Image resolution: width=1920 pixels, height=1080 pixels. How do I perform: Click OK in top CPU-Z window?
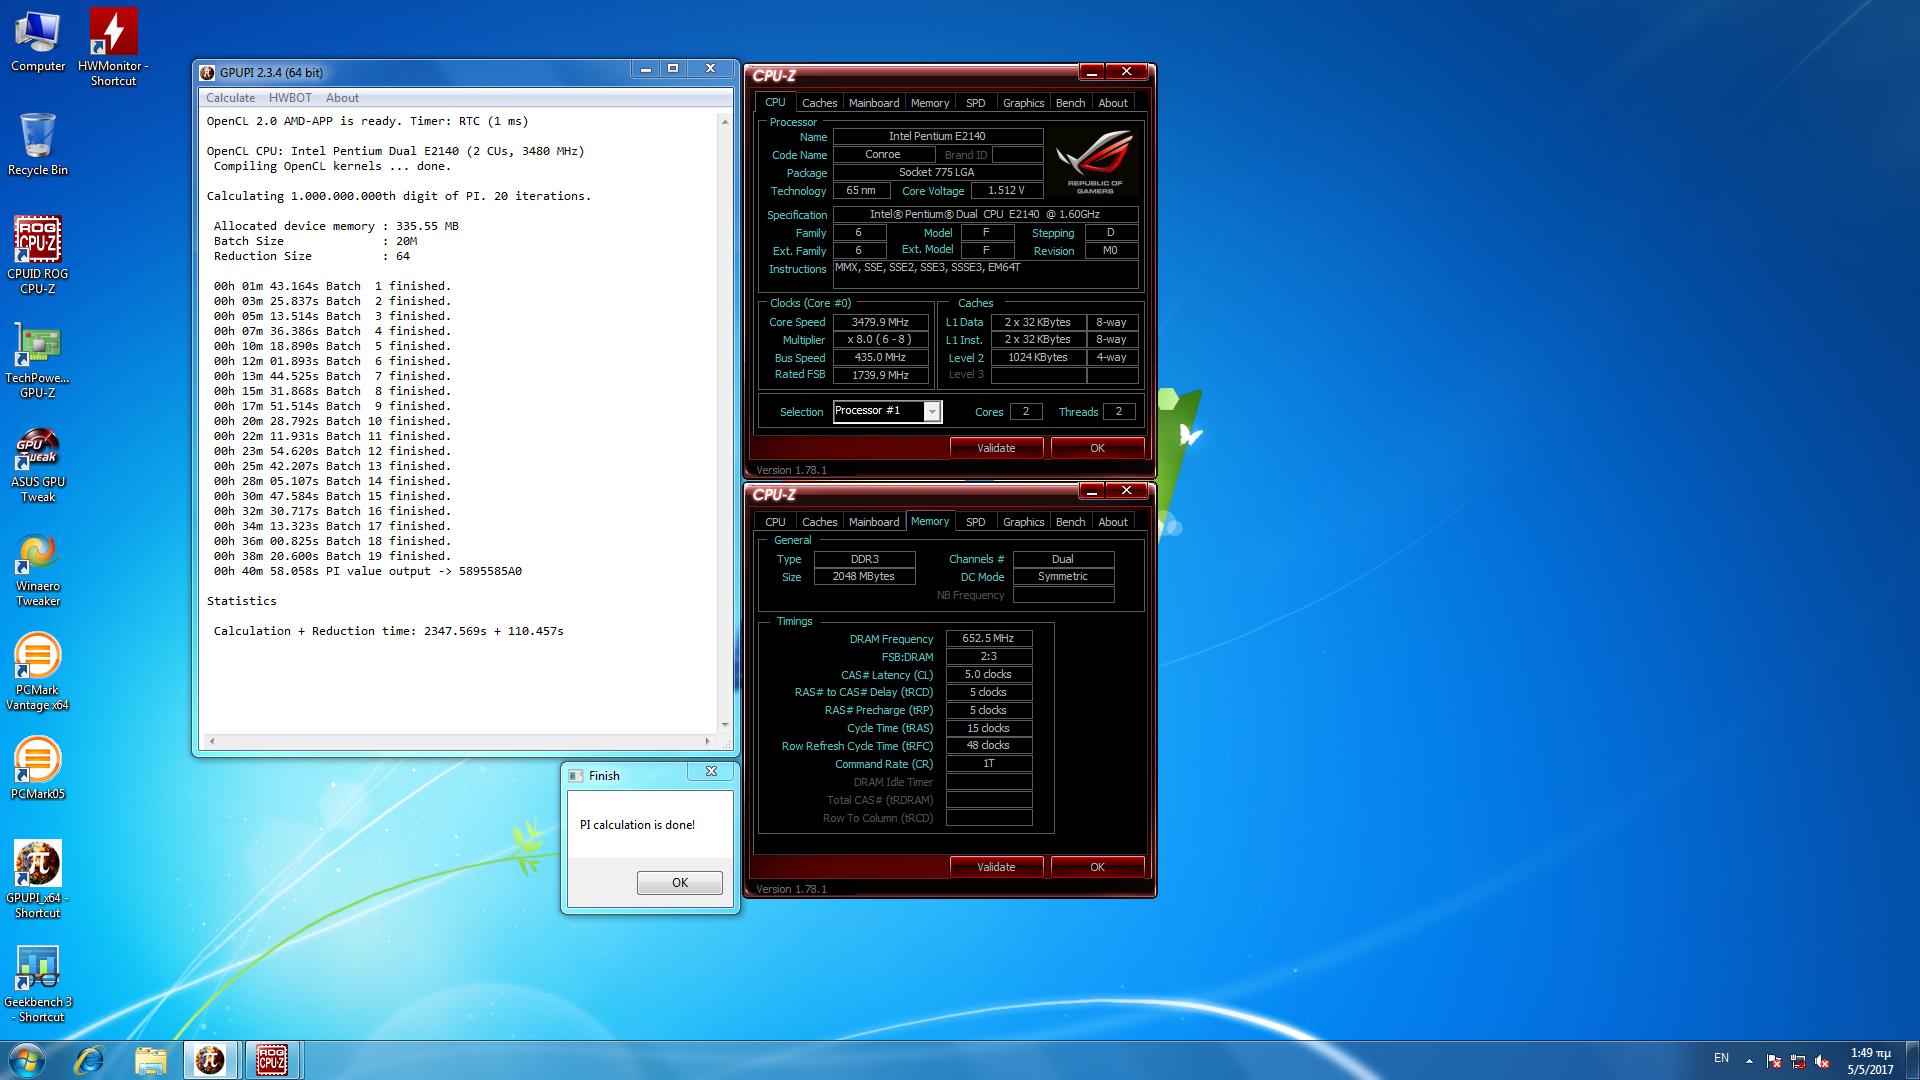[1097, 448]
